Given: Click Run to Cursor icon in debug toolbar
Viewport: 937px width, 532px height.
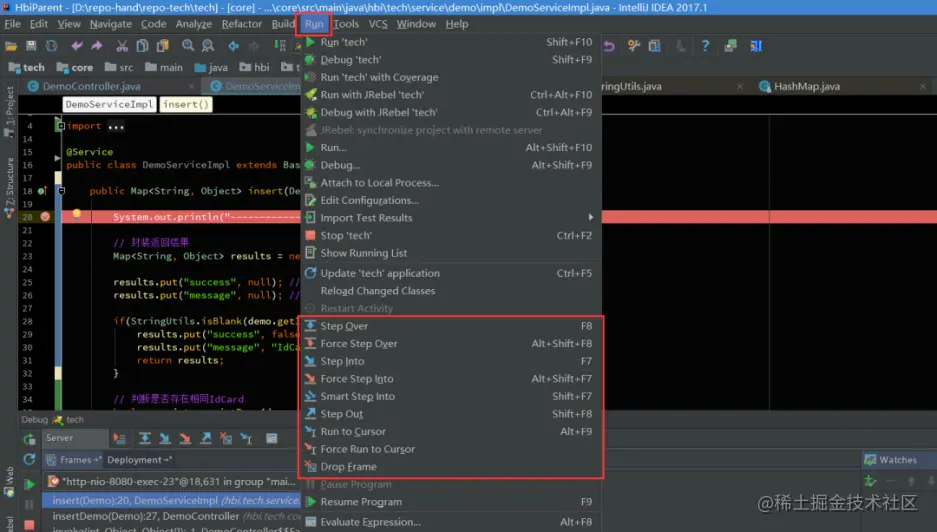Looking at the screenshot, I should click(x=246, y=439).
